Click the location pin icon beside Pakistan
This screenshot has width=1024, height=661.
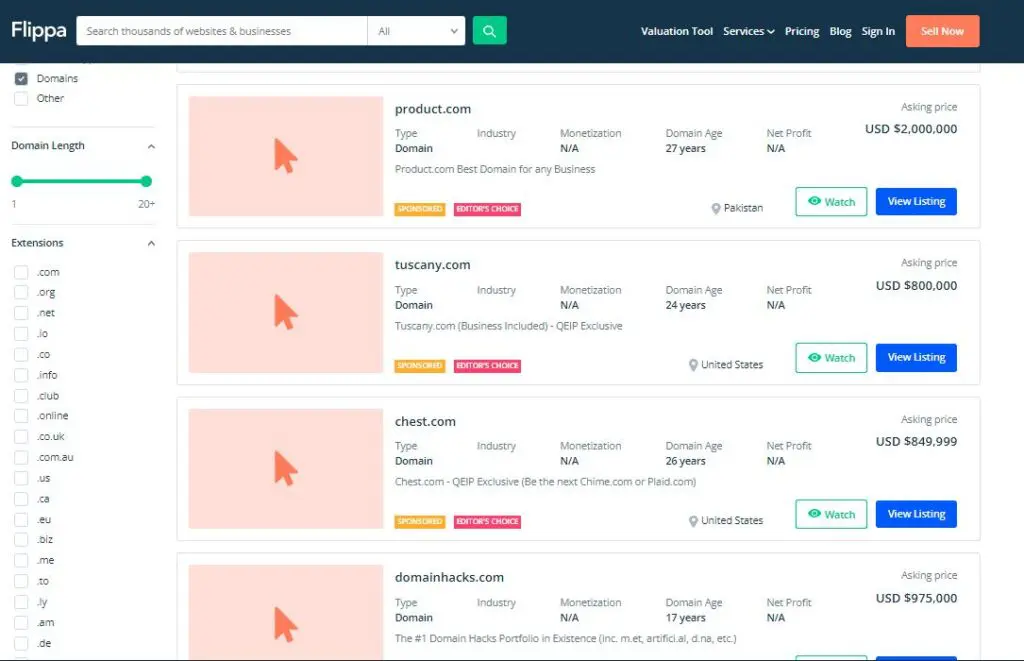[x=716, y=208]
